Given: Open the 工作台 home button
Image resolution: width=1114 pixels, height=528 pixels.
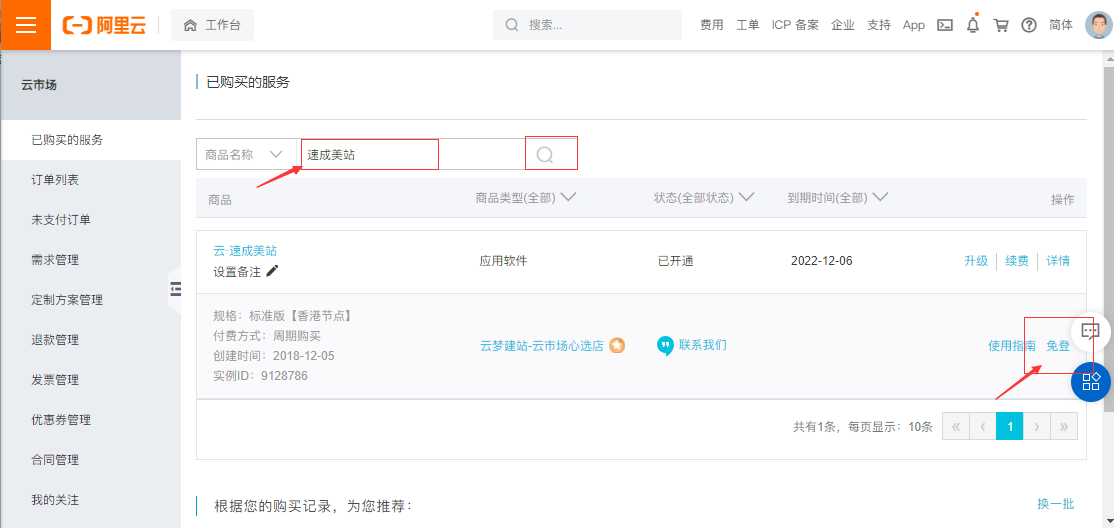Looking at the screenshot, I should point(212,25).
